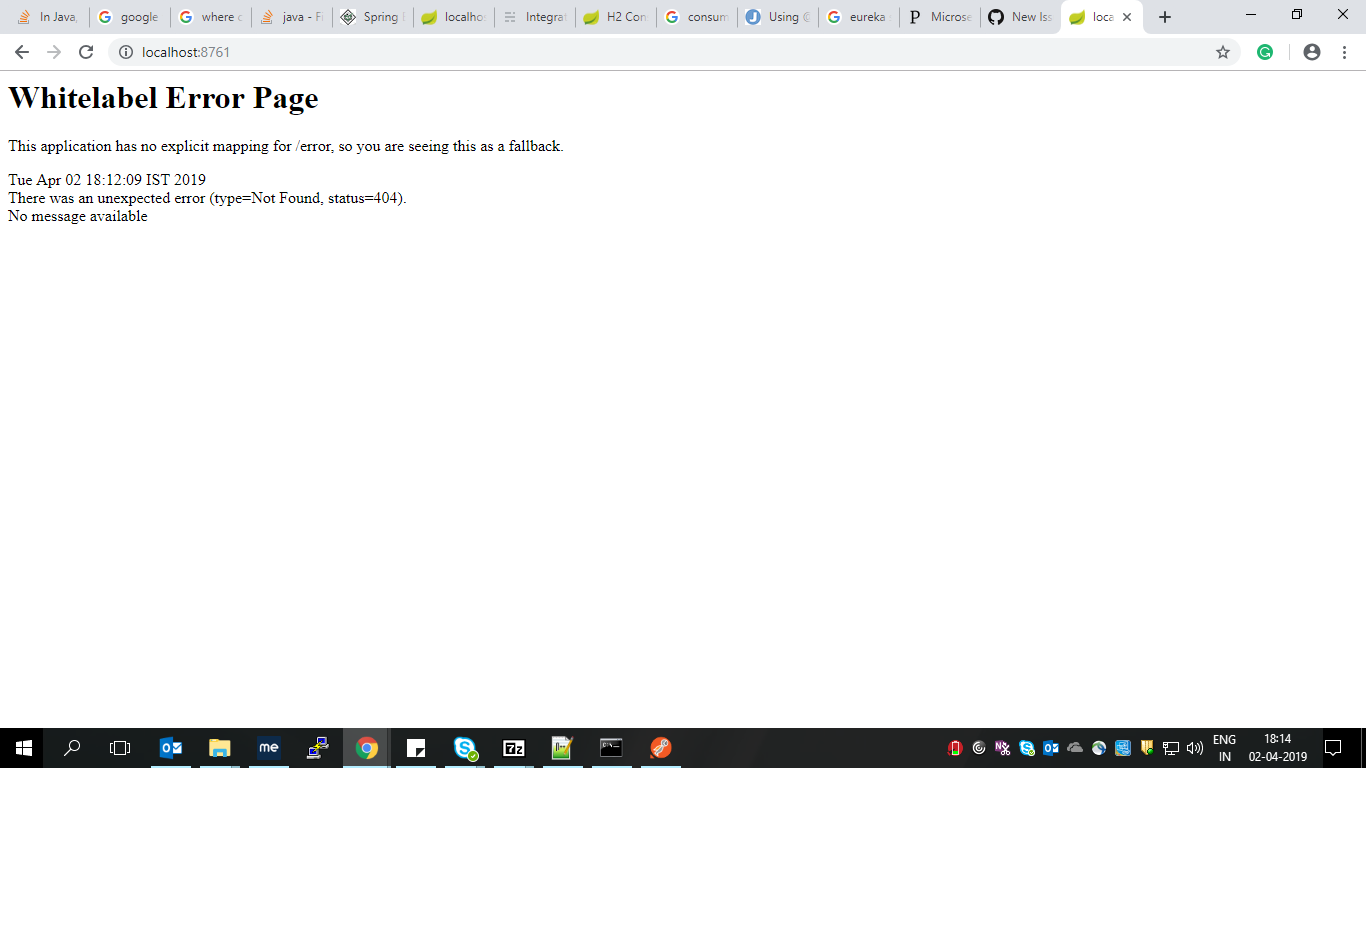Open 7-Zip from the taskbar
Screen dimensions: 1366x937
pyautogui.click(x=514, y=748)
